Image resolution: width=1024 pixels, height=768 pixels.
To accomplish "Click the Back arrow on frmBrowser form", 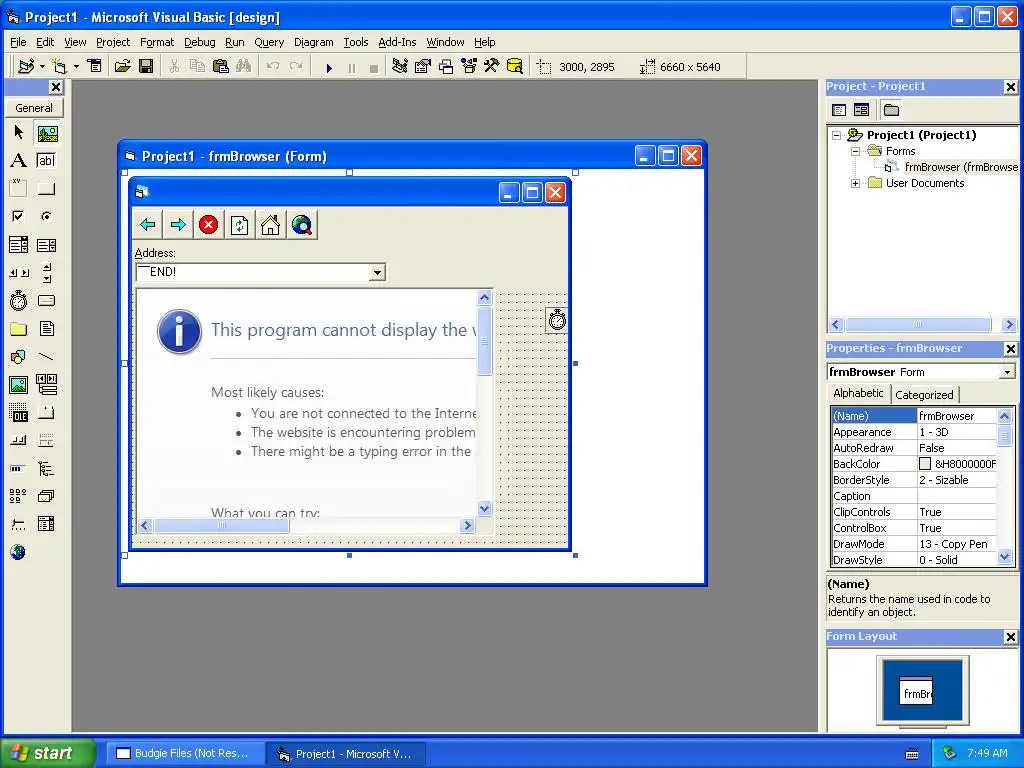I will click(148, 225).
